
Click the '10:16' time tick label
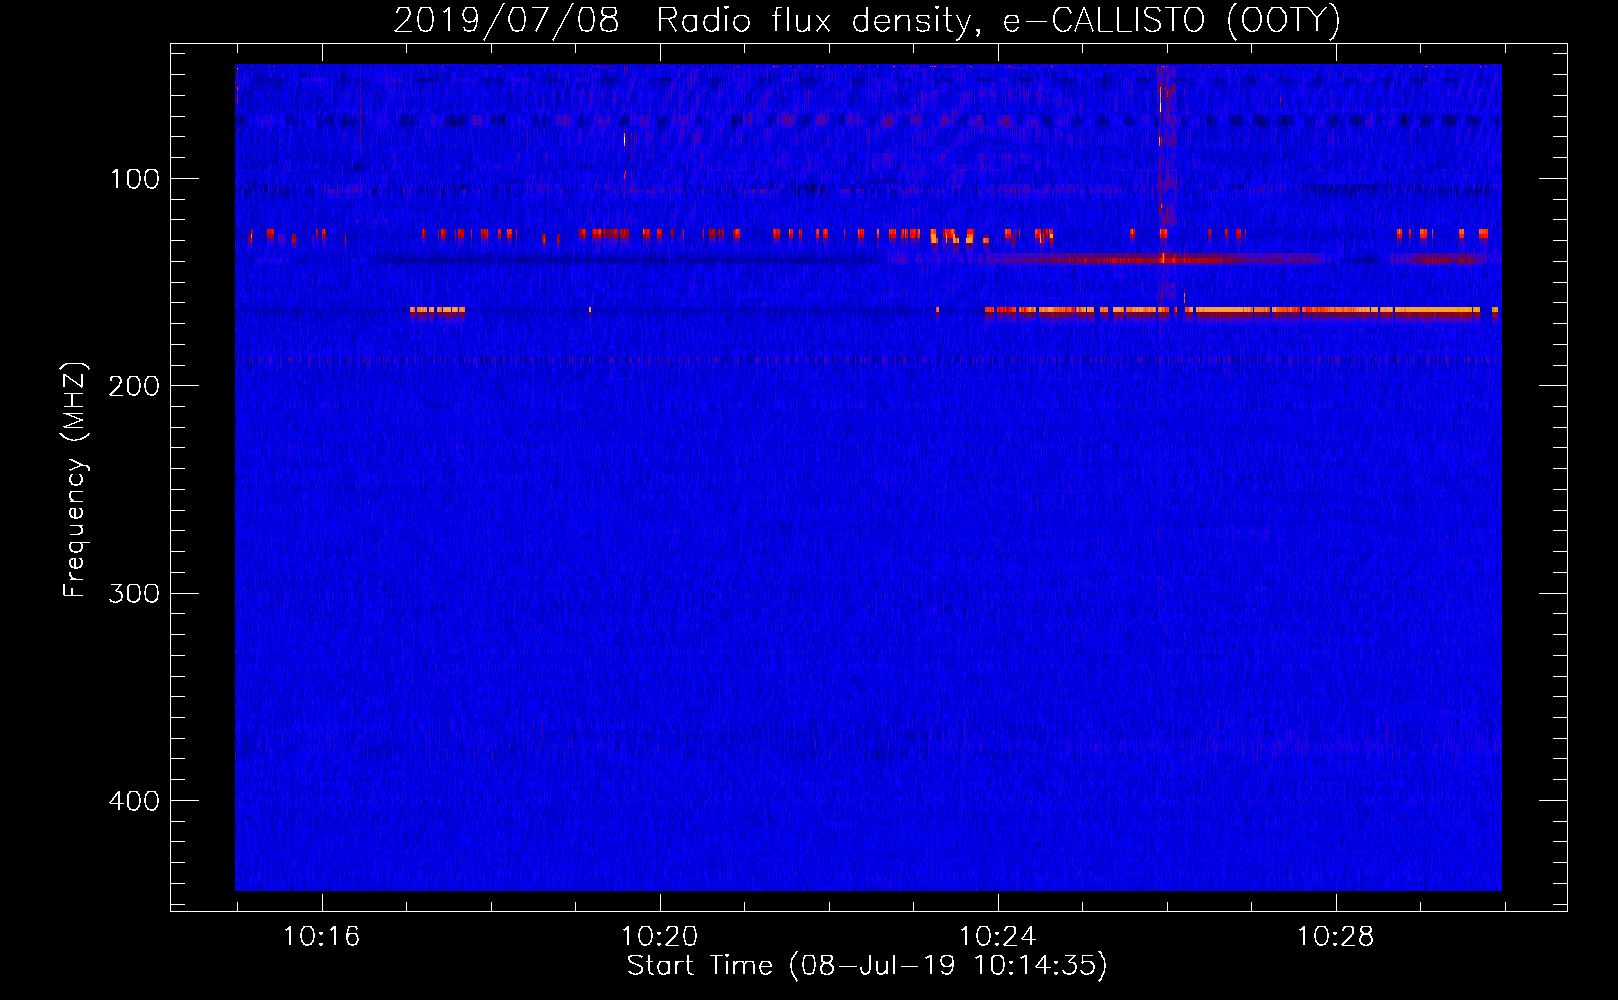click(321, 936)
